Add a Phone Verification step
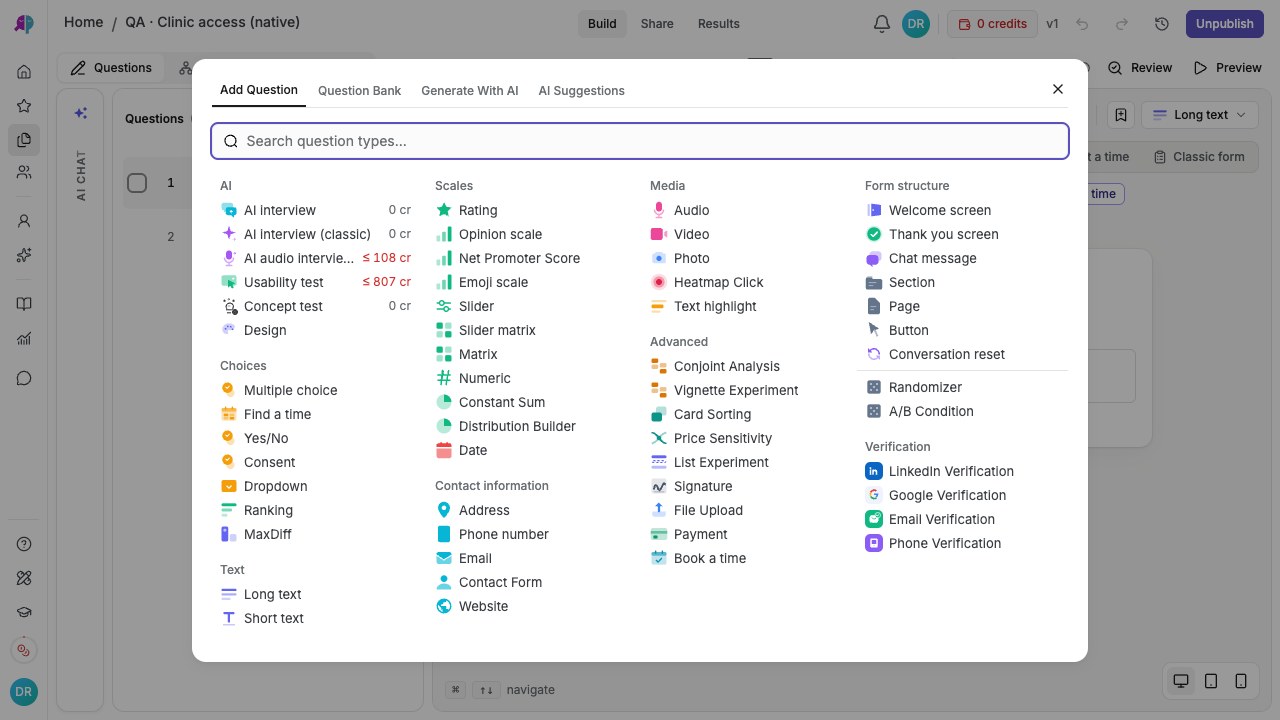The width and height of the screenshot is (1280, 720). tap(960, 543)
